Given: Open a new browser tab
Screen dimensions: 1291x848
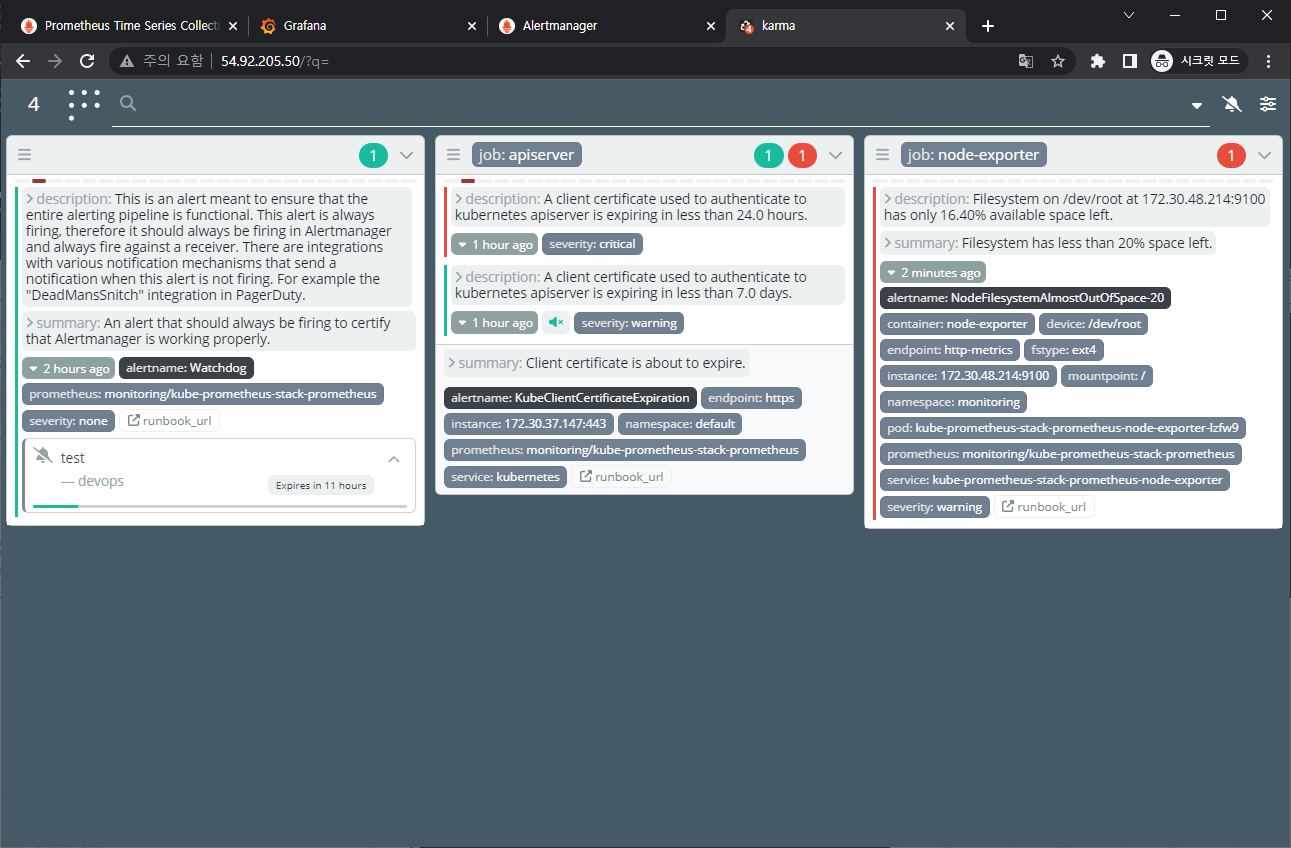Looking at the screenshot, I should (x=988, y=26).
